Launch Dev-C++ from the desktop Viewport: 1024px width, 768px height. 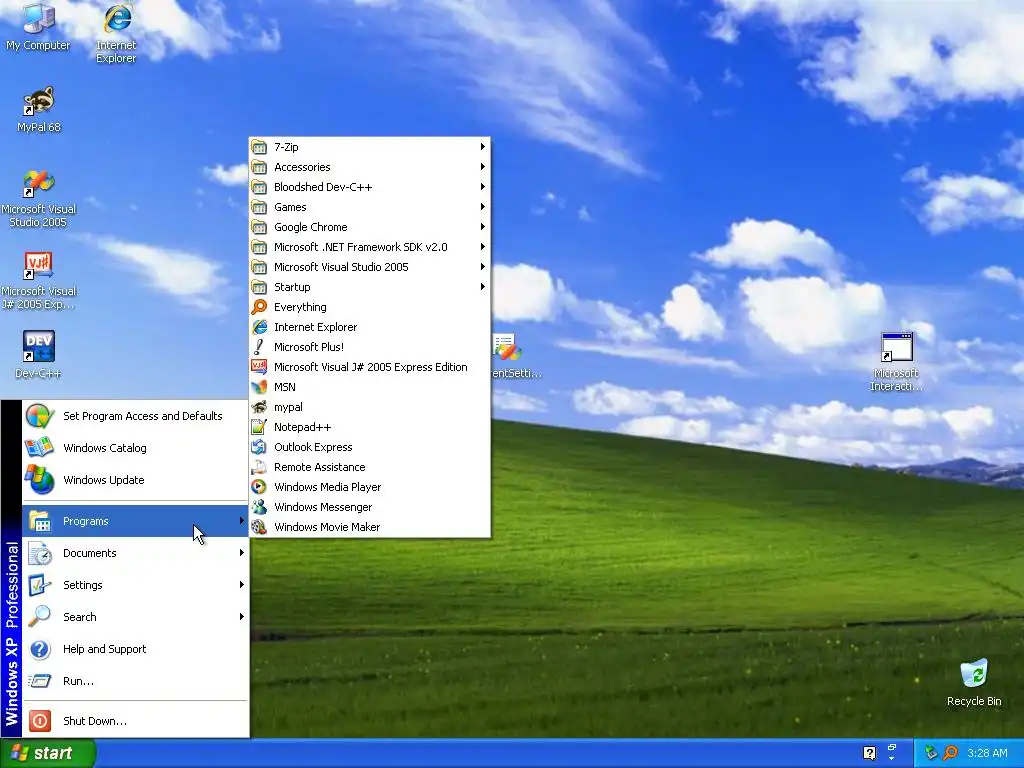39,355
